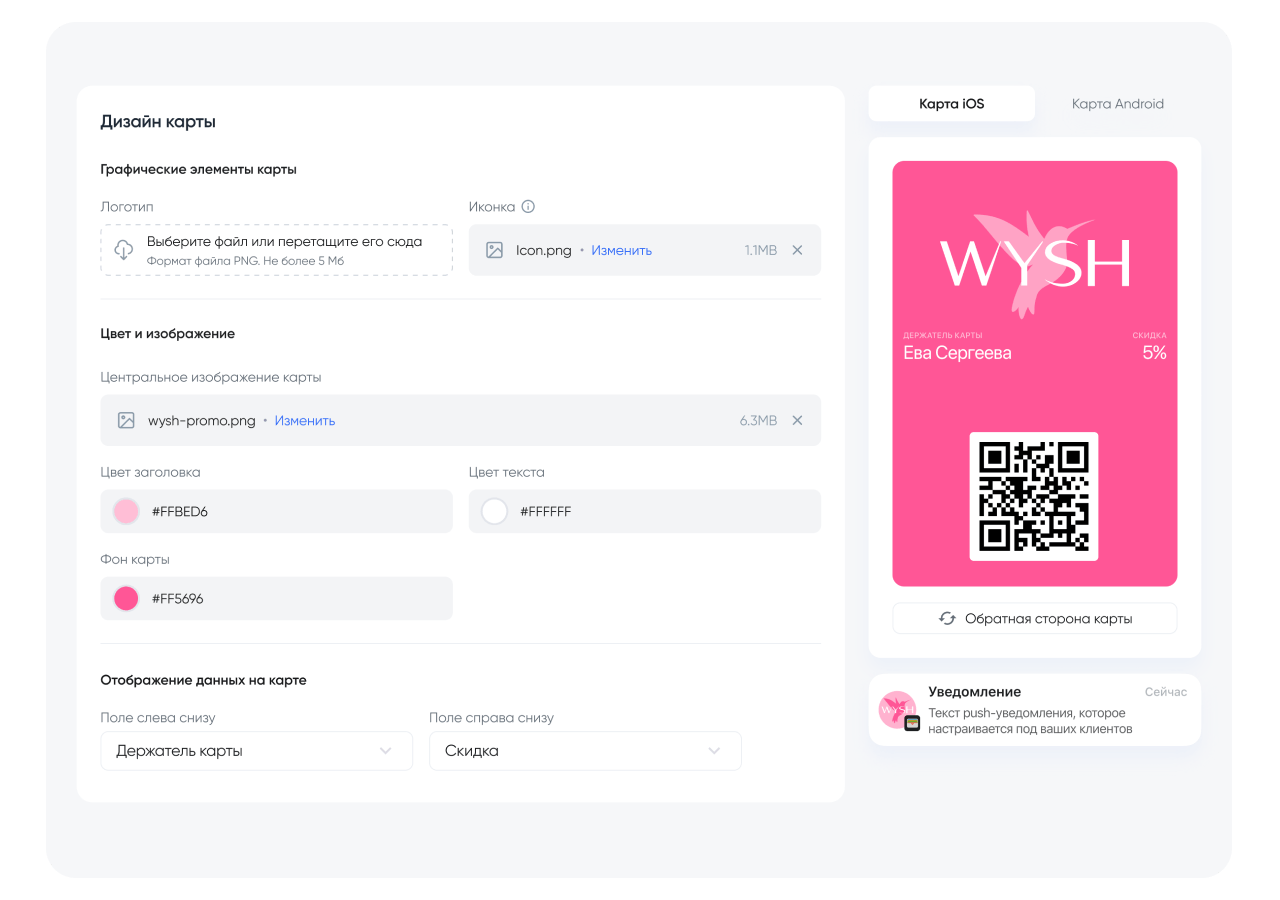This screenshot has width=1280, height=900.
Task: Pick the header color swatch #FFBED6
Action: (x=126, y=512)
